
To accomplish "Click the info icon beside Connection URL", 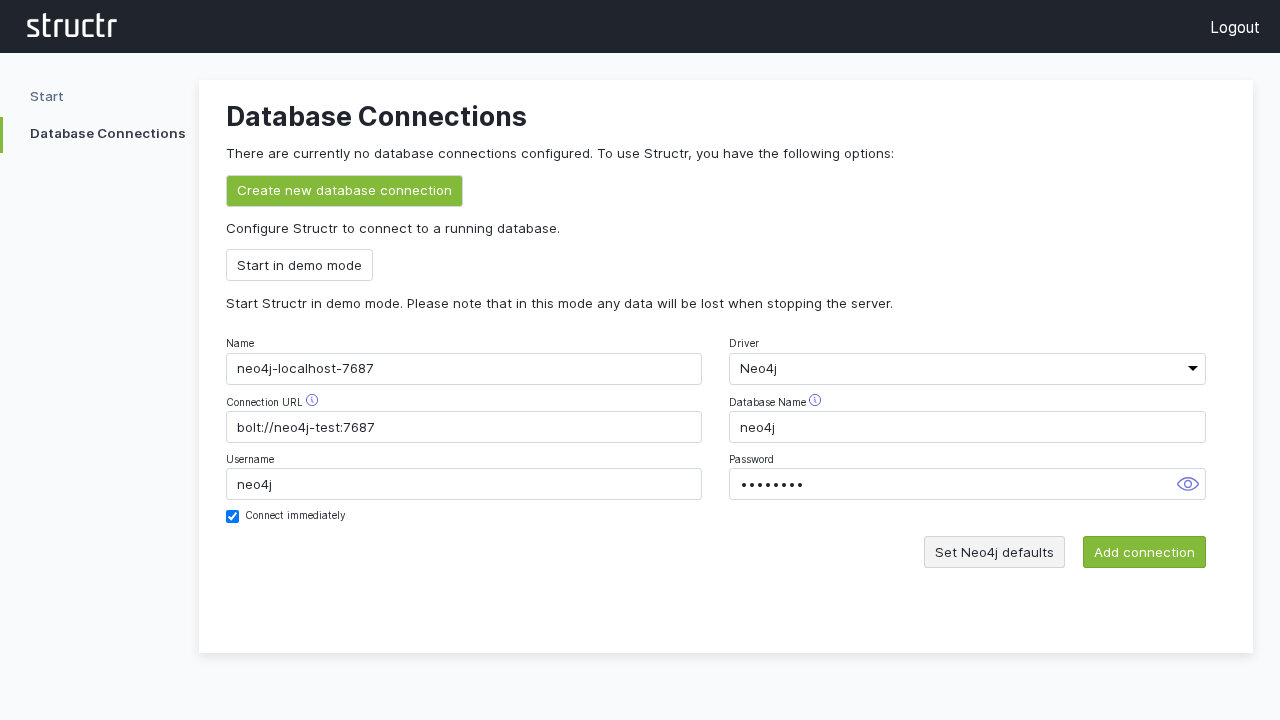I will point(311,399).
